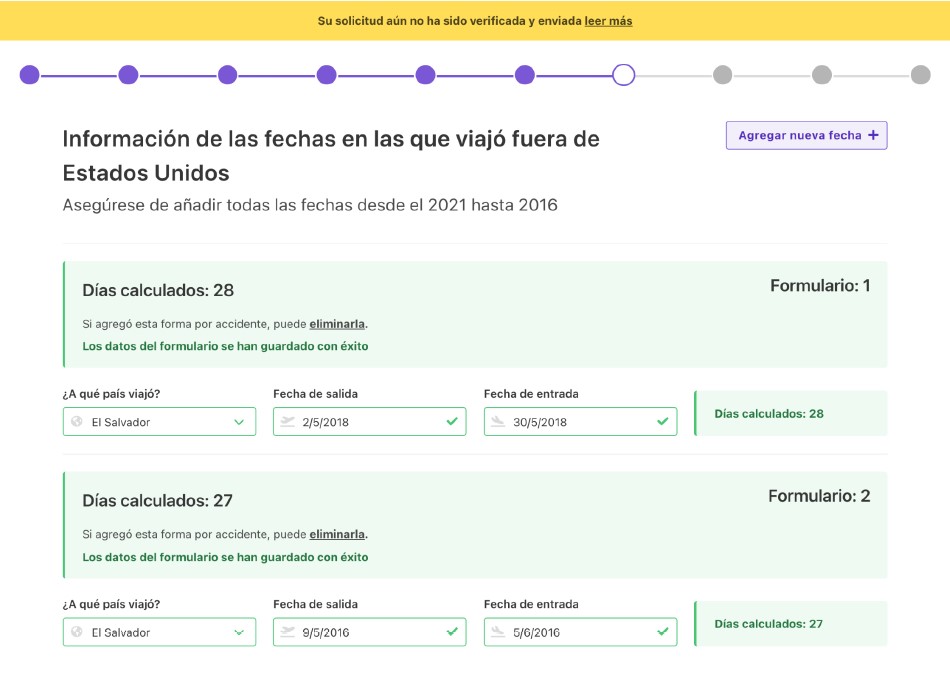Jump to the last progress step

(x=920, y=75)
